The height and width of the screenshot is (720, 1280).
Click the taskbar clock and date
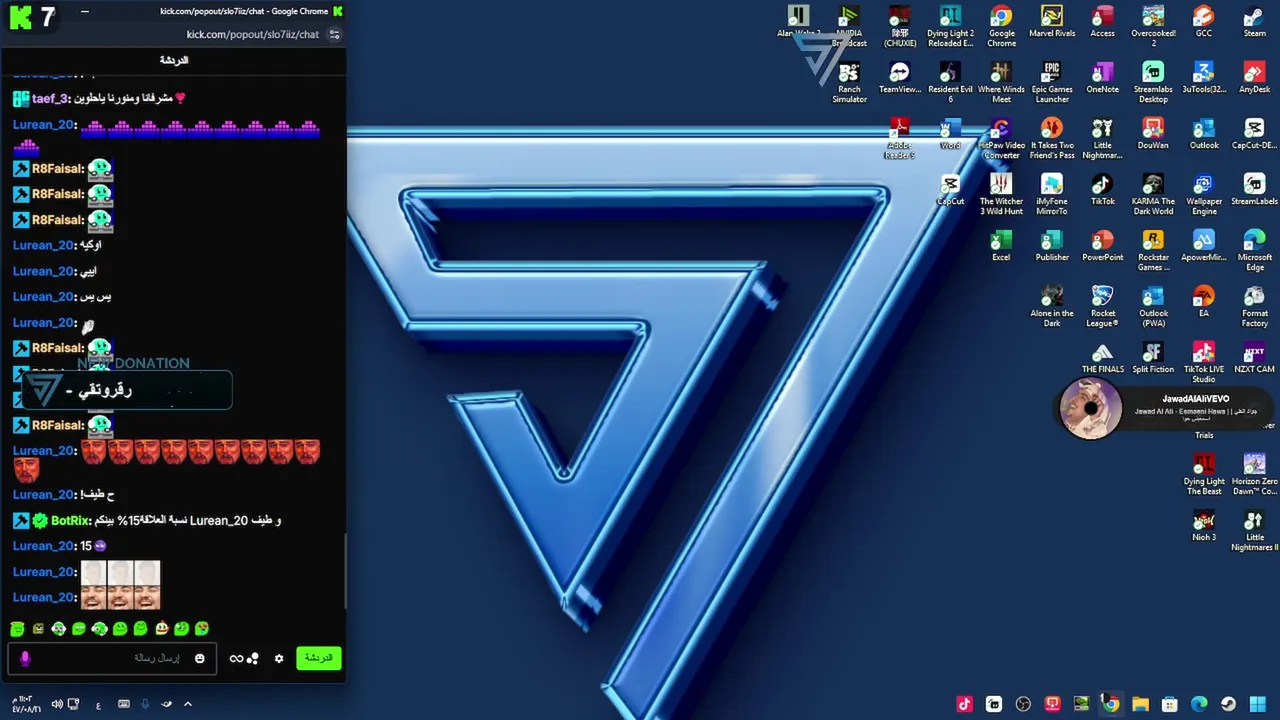coord(25,704)
